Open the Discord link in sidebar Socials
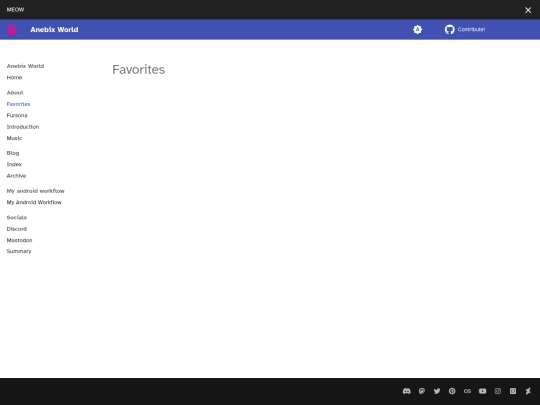The height and width of the screenshot is (405, 540). [x=17, y=229]
